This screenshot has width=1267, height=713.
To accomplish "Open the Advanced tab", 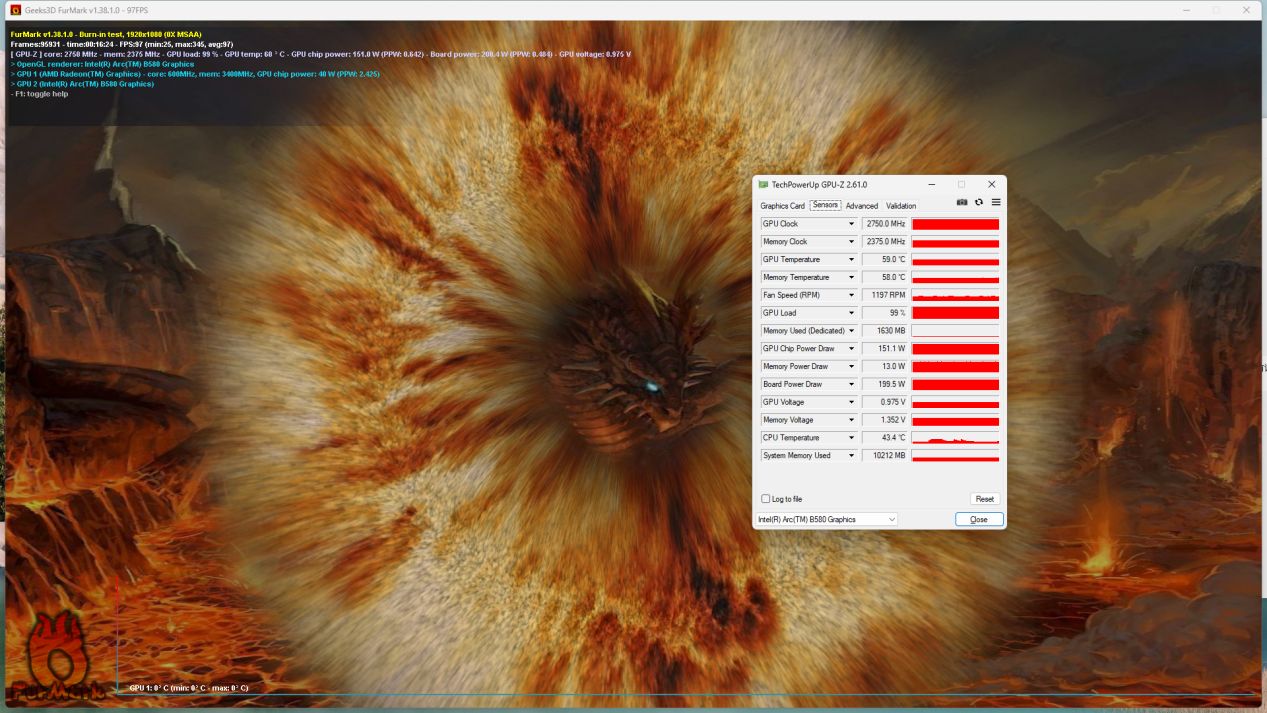I will coord(862,206).
